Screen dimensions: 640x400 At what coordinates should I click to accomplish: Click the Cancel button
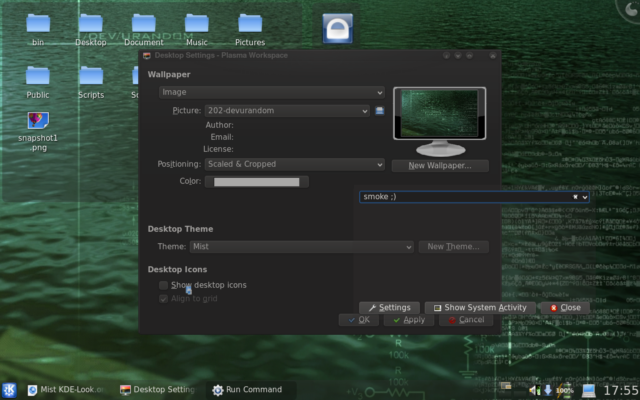(x=466, y=320)
